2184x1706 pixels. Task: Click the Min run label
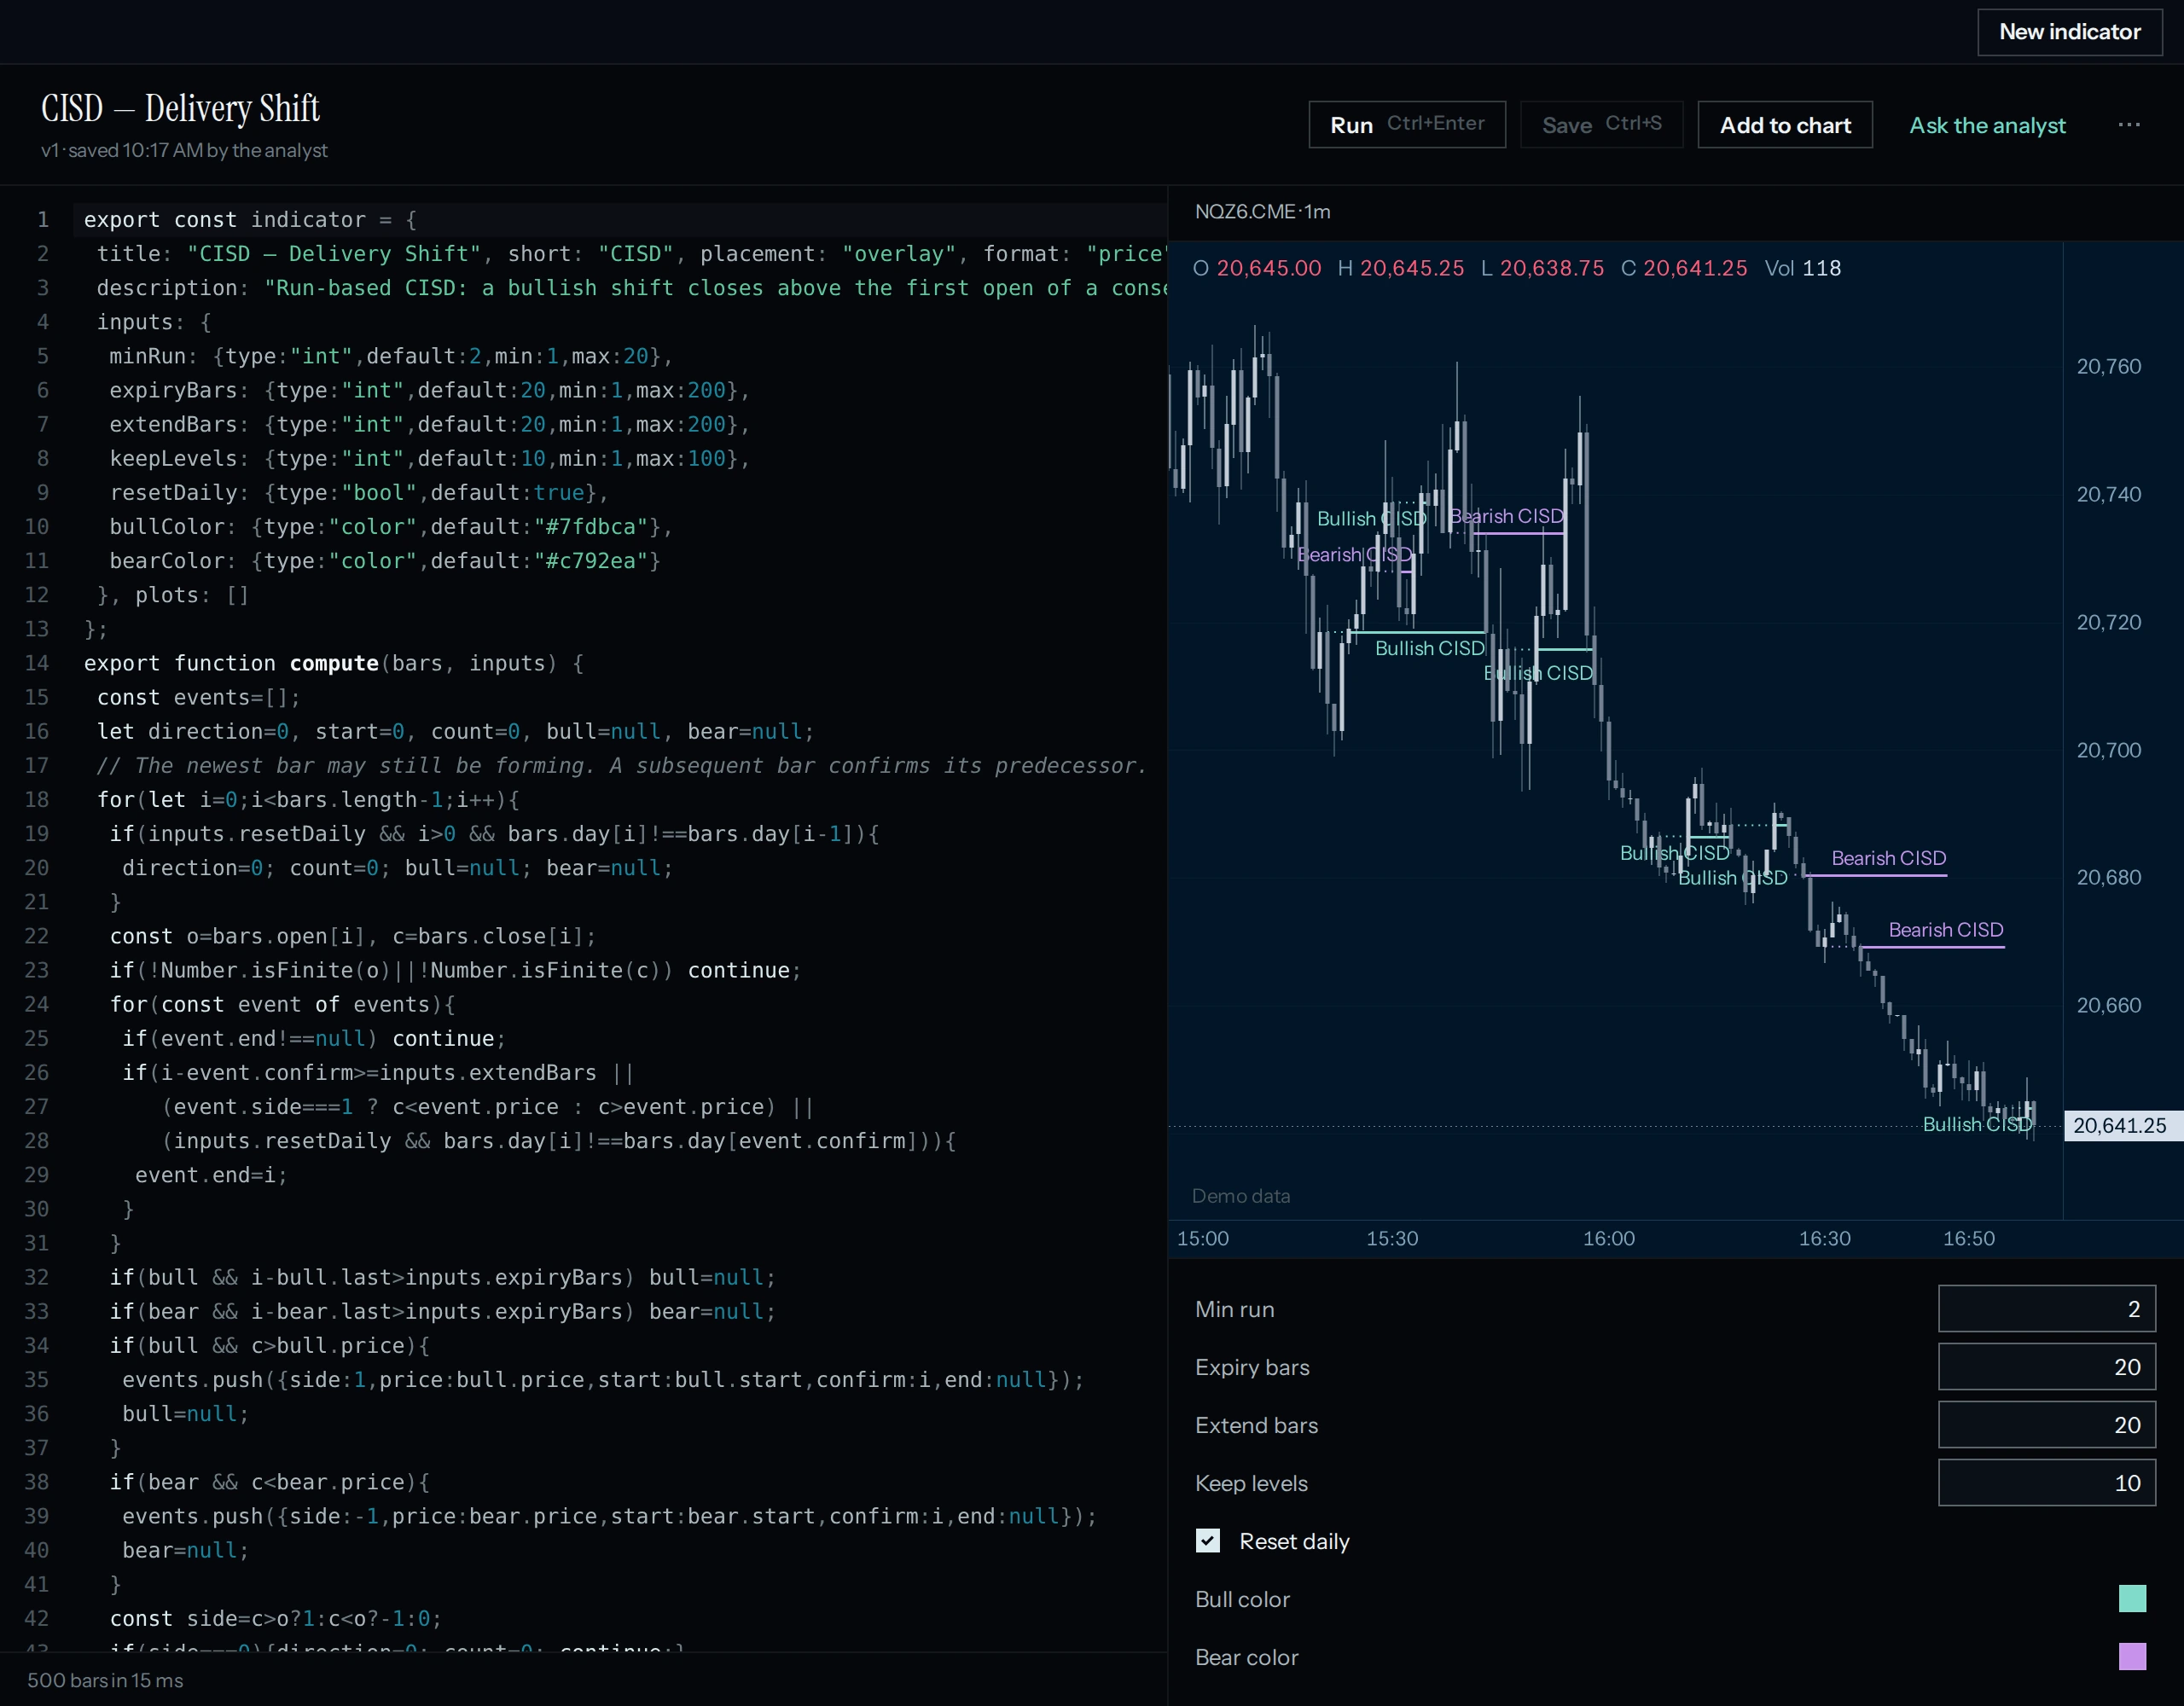coord(1234,1309)
